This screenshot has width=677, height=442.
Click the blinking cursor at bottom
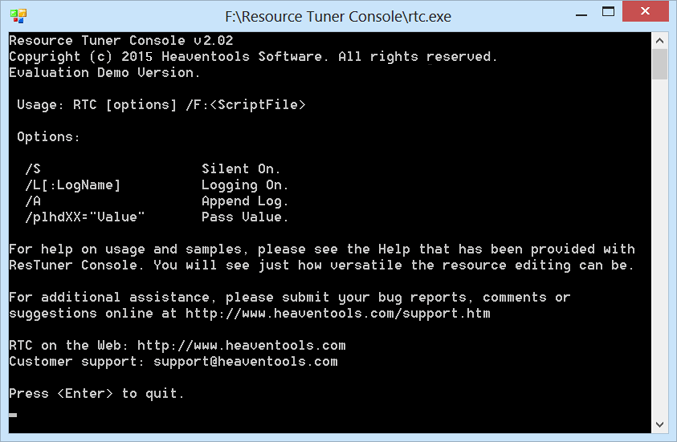coord(13,413)
